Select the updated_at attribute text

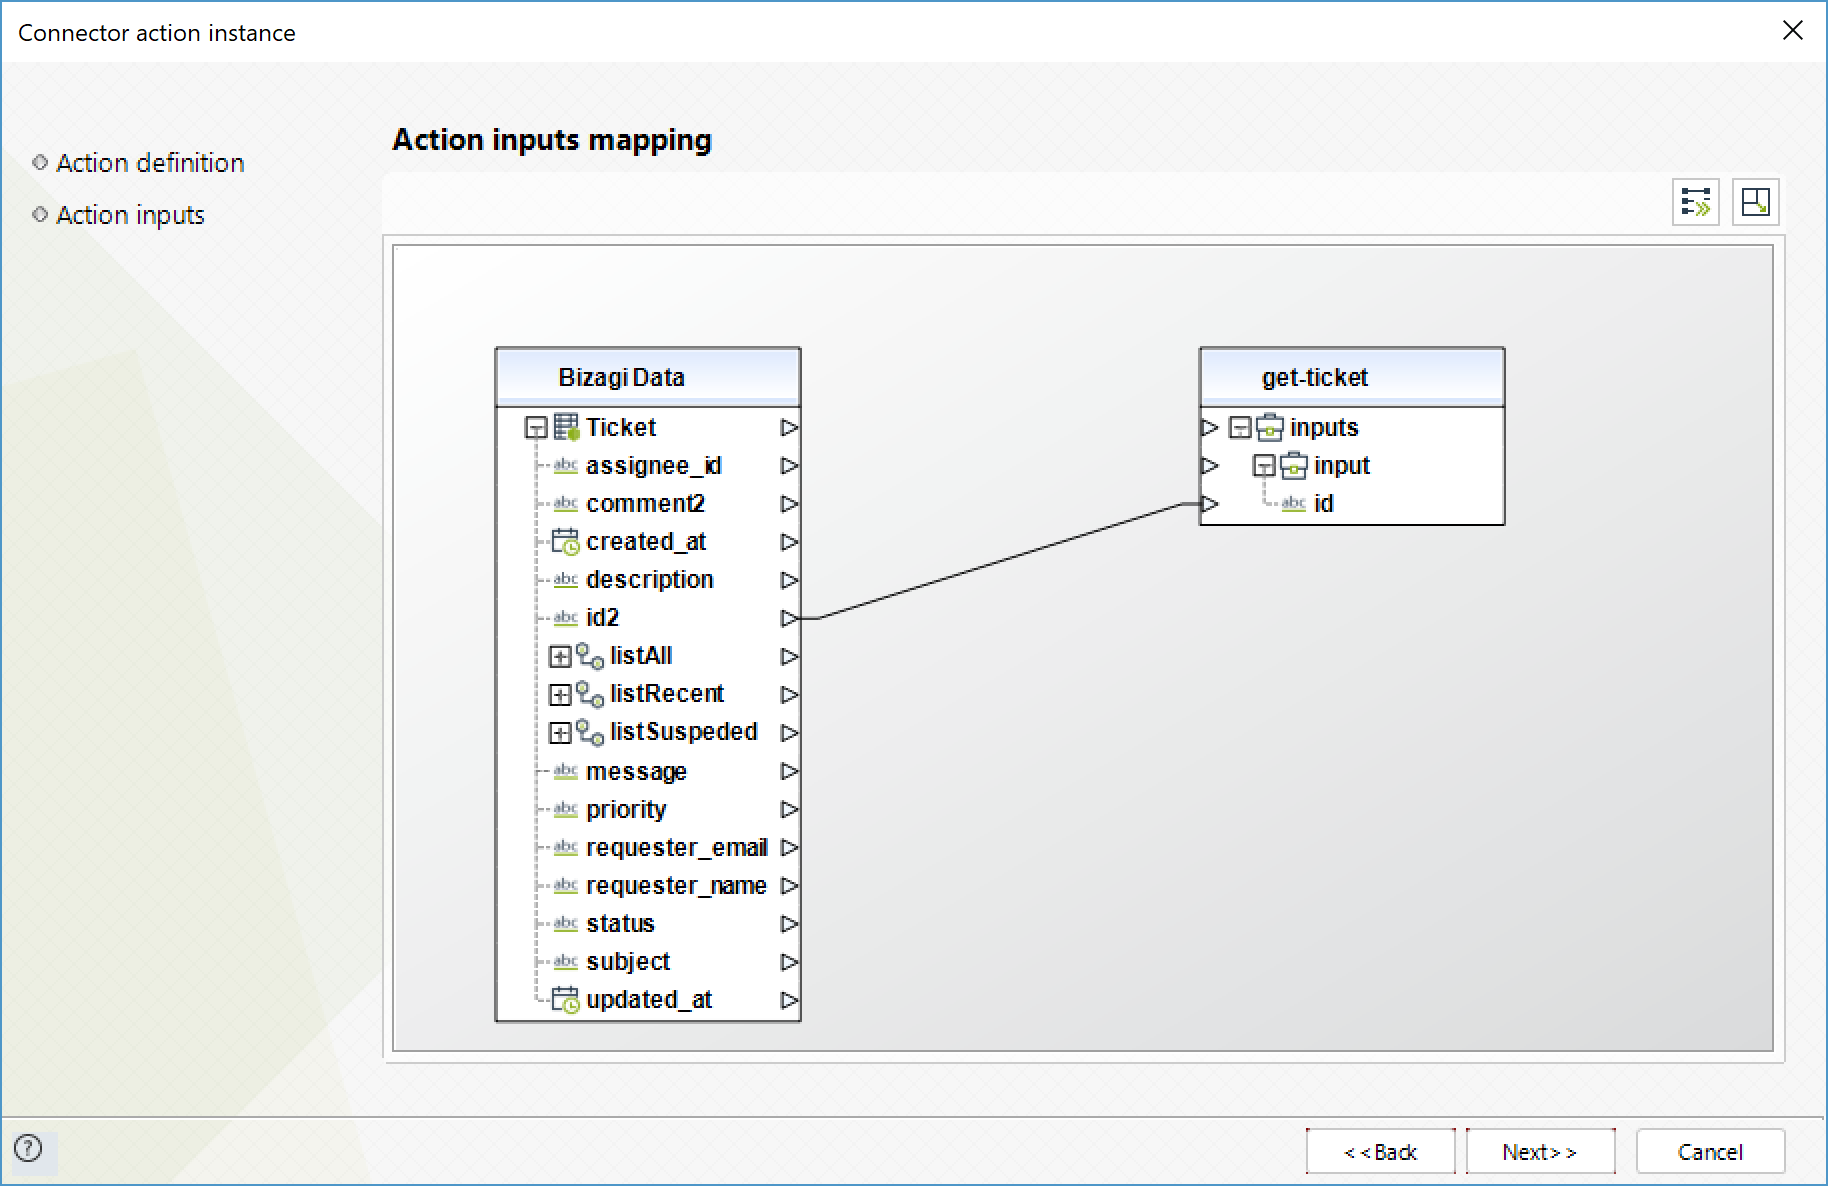[649, 999]
